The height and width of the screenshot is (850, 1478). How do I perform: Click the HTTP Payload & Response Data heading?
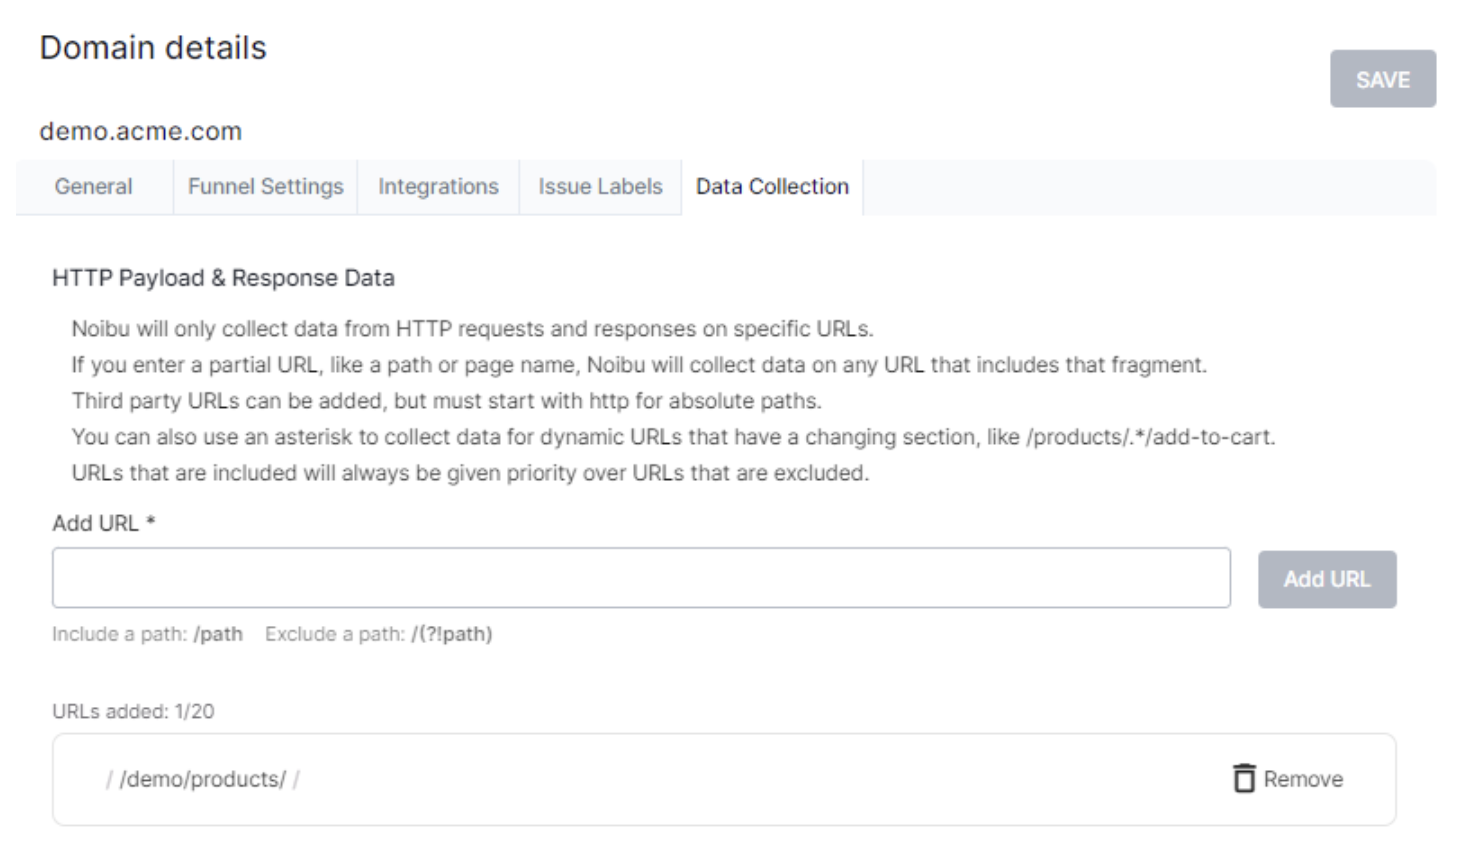(223, 278)
